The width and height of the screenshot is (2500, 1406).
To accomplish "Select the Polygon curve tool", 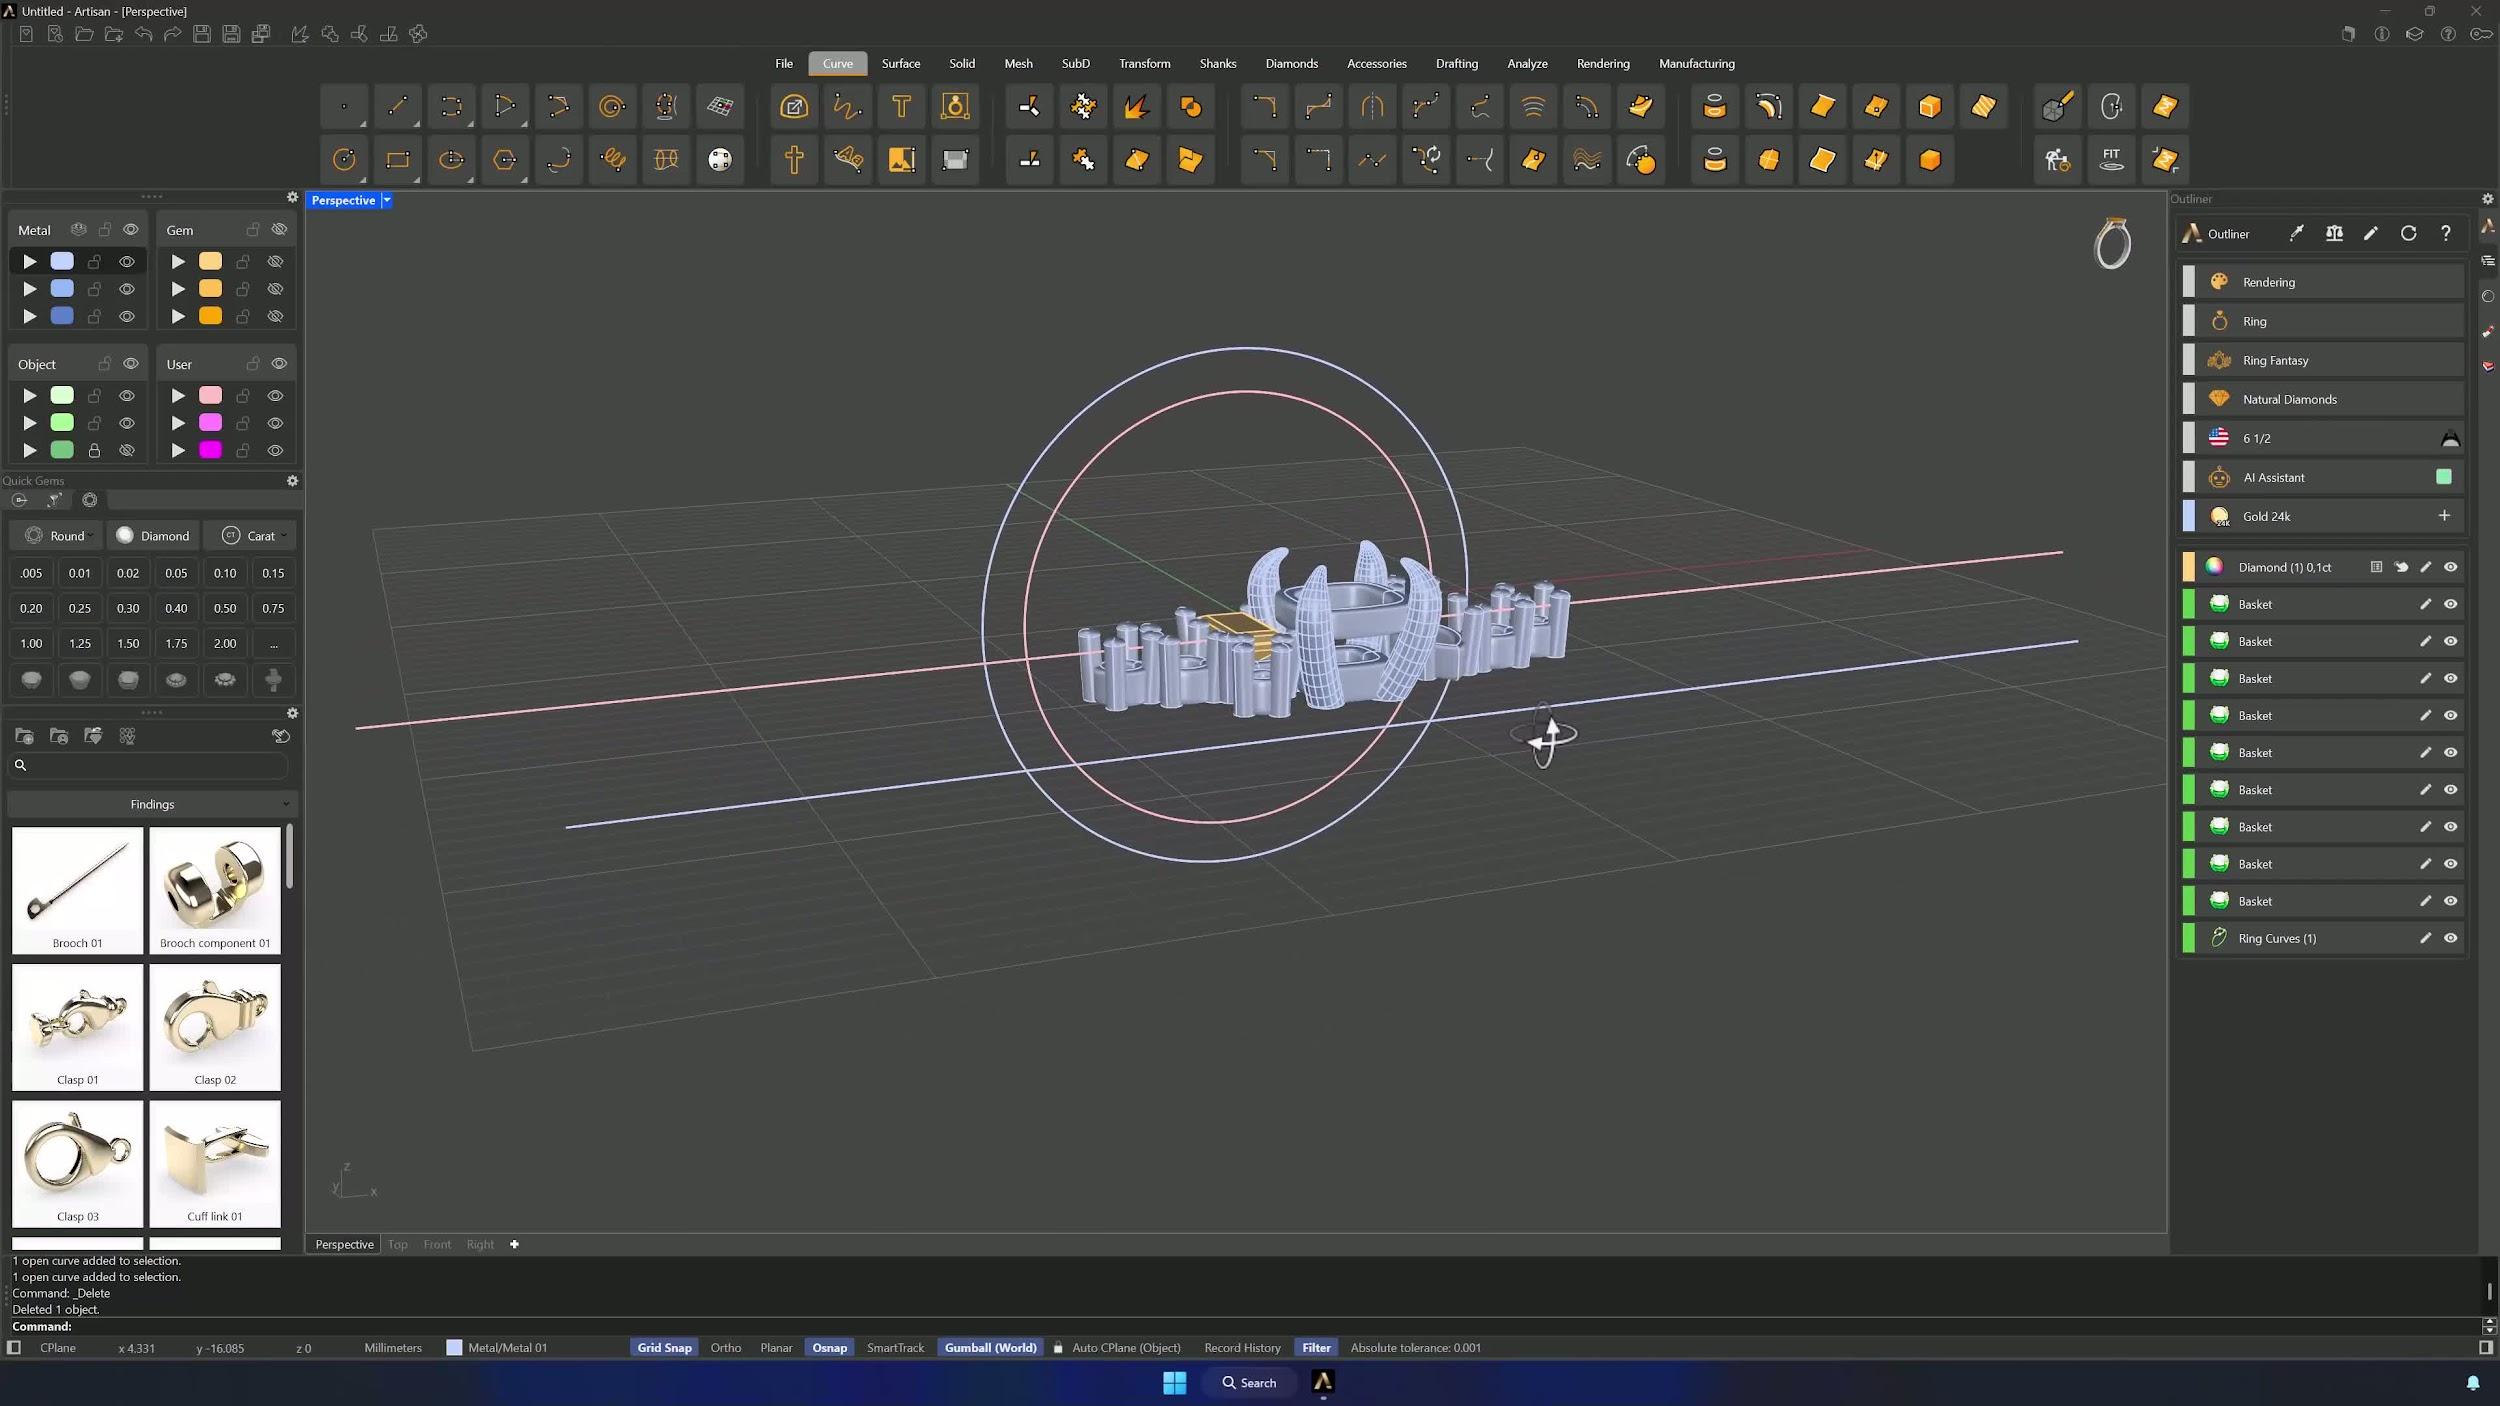I will pyautogui.click(x=505, y=160).
